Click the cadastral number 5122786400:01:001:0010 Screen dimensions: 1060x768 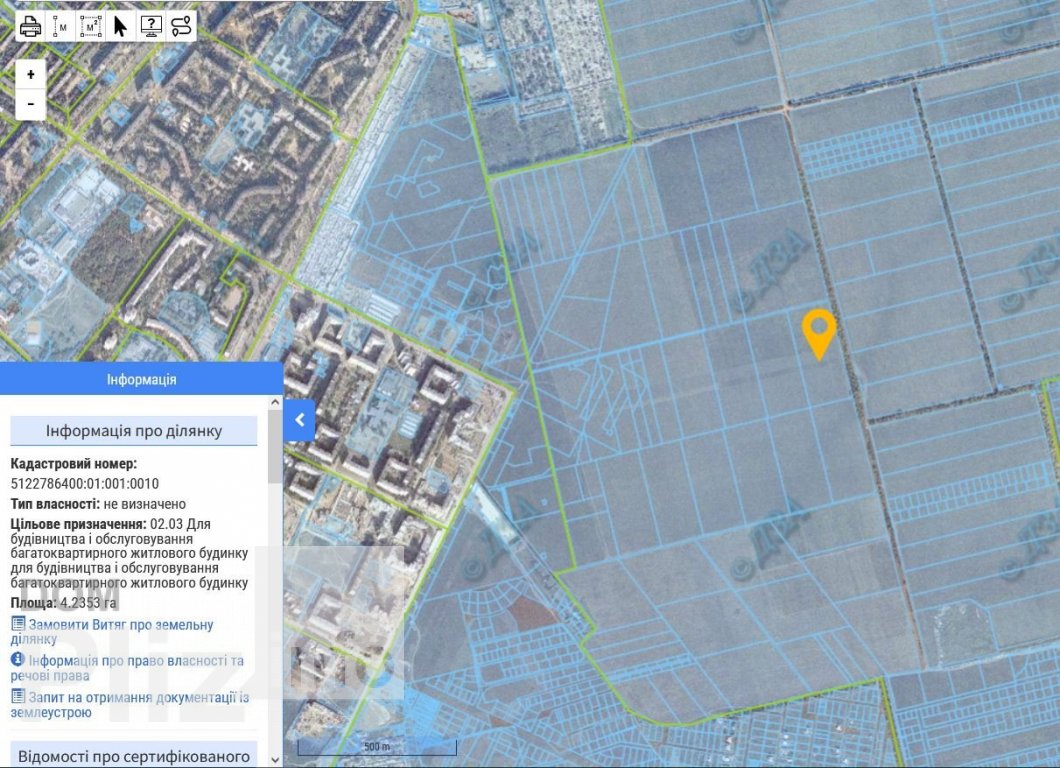[x=84, y=484]
